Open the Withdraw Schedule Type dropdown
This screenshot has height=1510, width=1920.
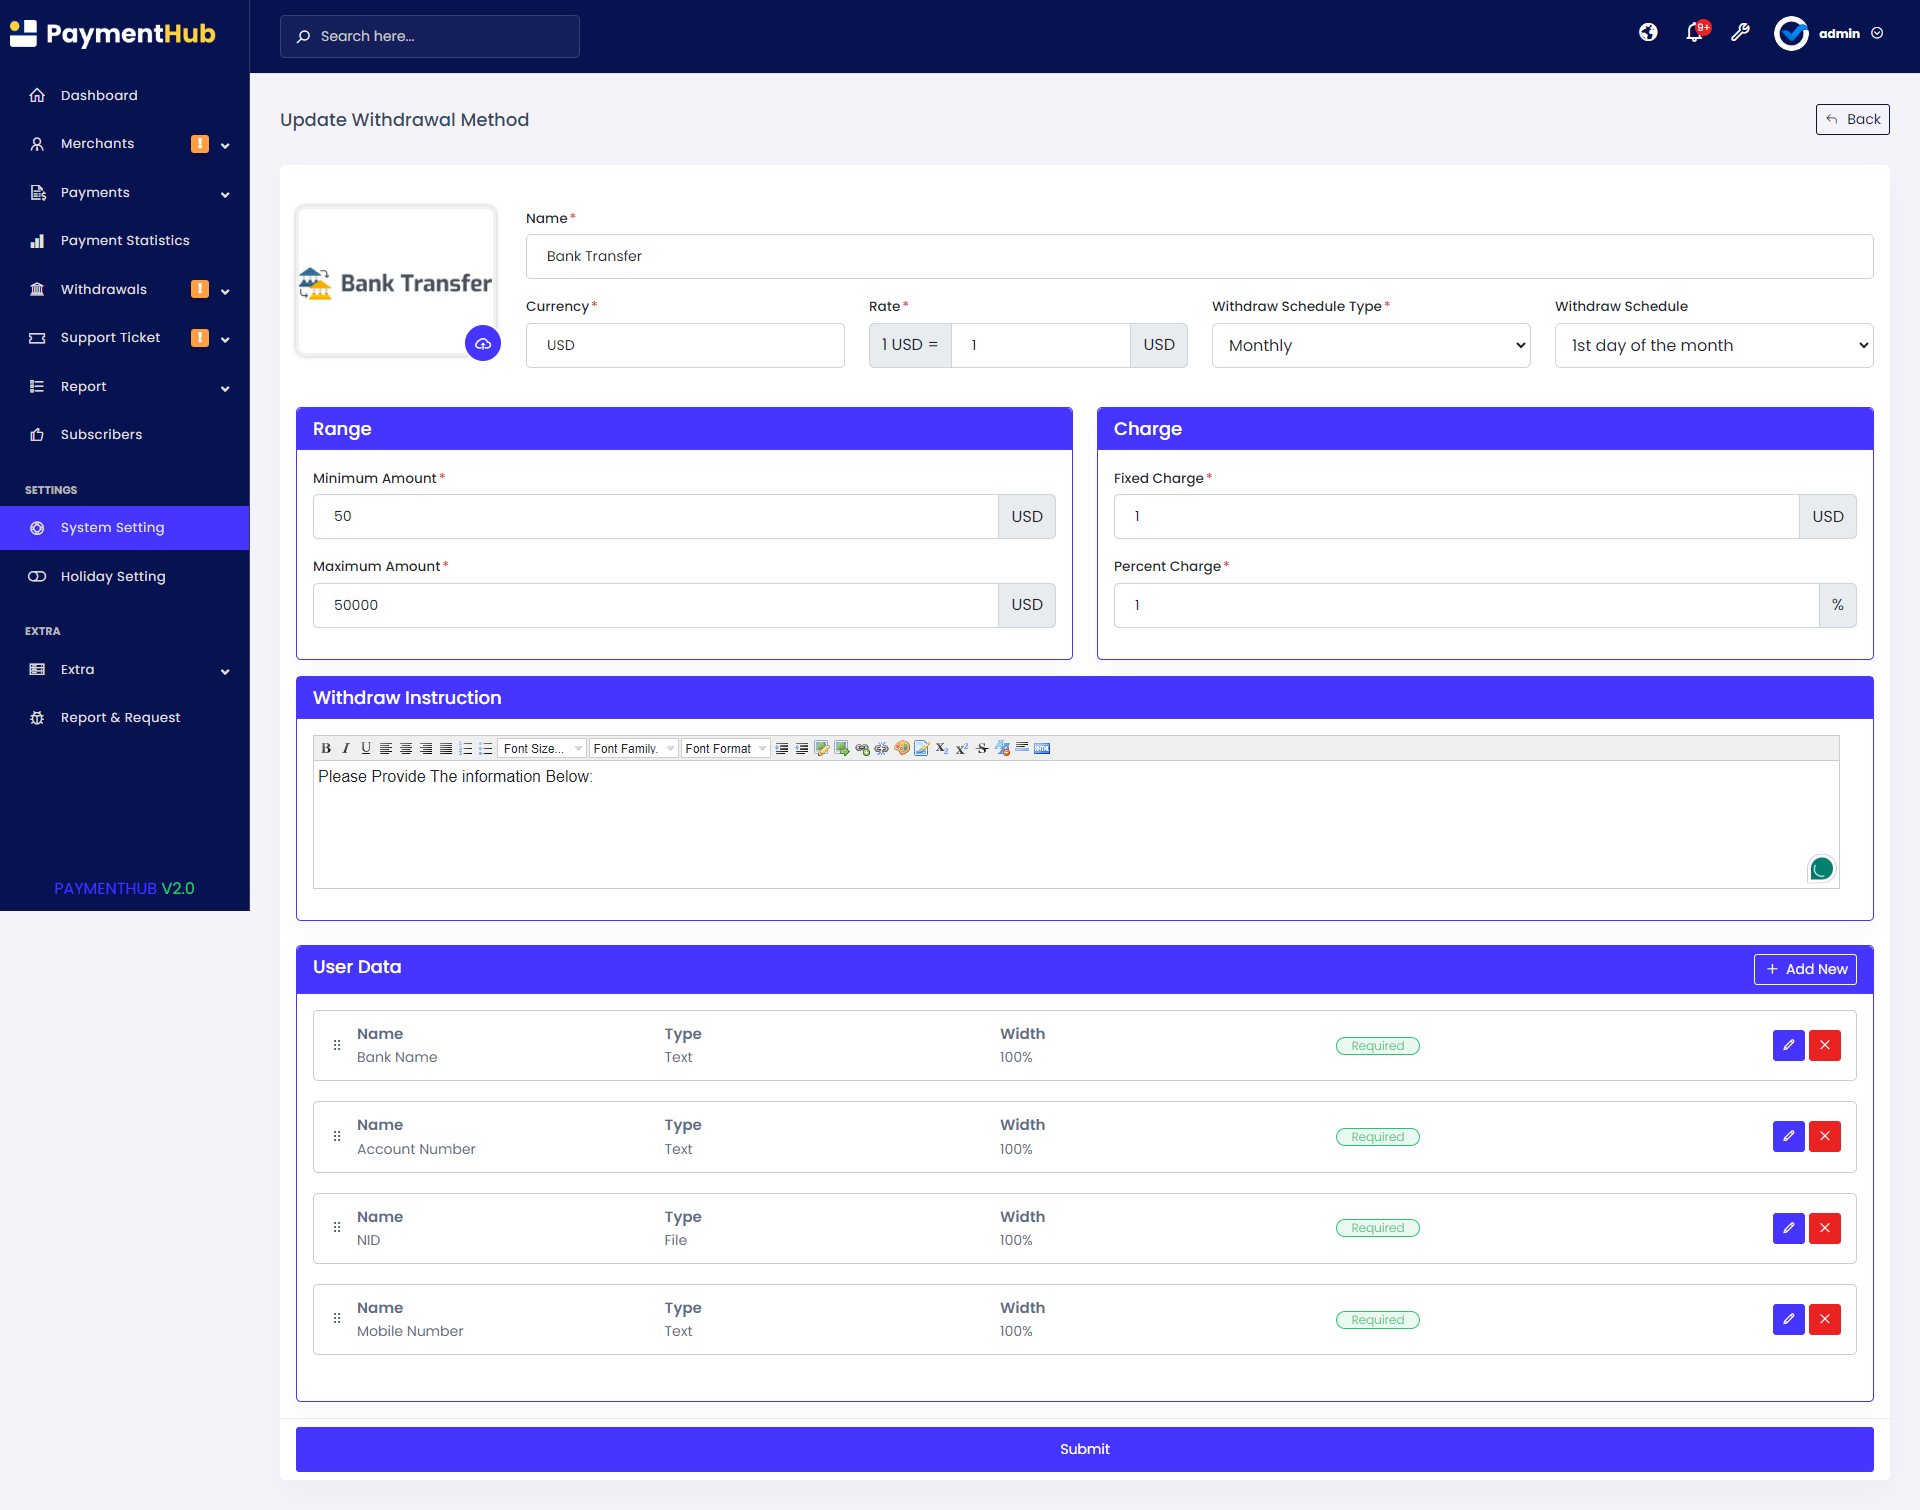(1371, 345)
